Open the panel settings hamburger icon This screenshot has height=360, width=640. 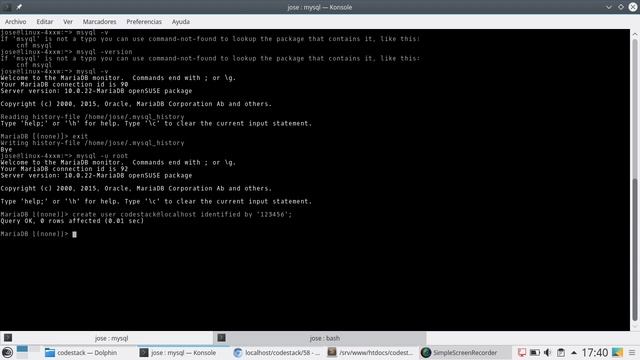632,353
